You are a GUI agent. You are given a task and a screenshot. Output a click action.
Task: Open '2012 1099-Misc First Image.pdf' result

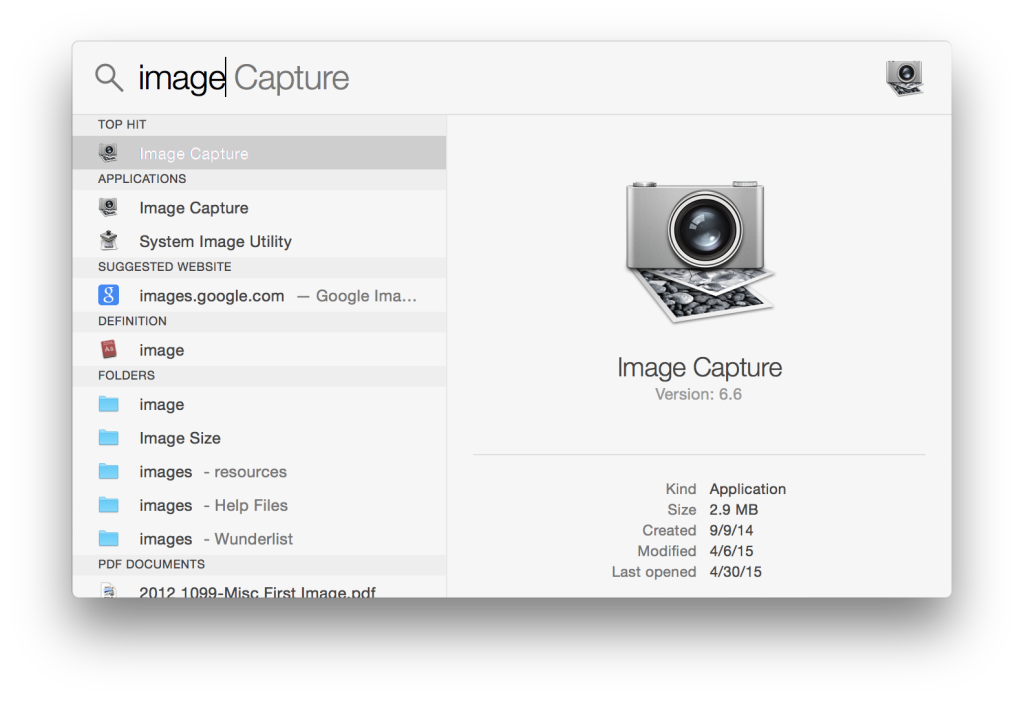(259, 588)
